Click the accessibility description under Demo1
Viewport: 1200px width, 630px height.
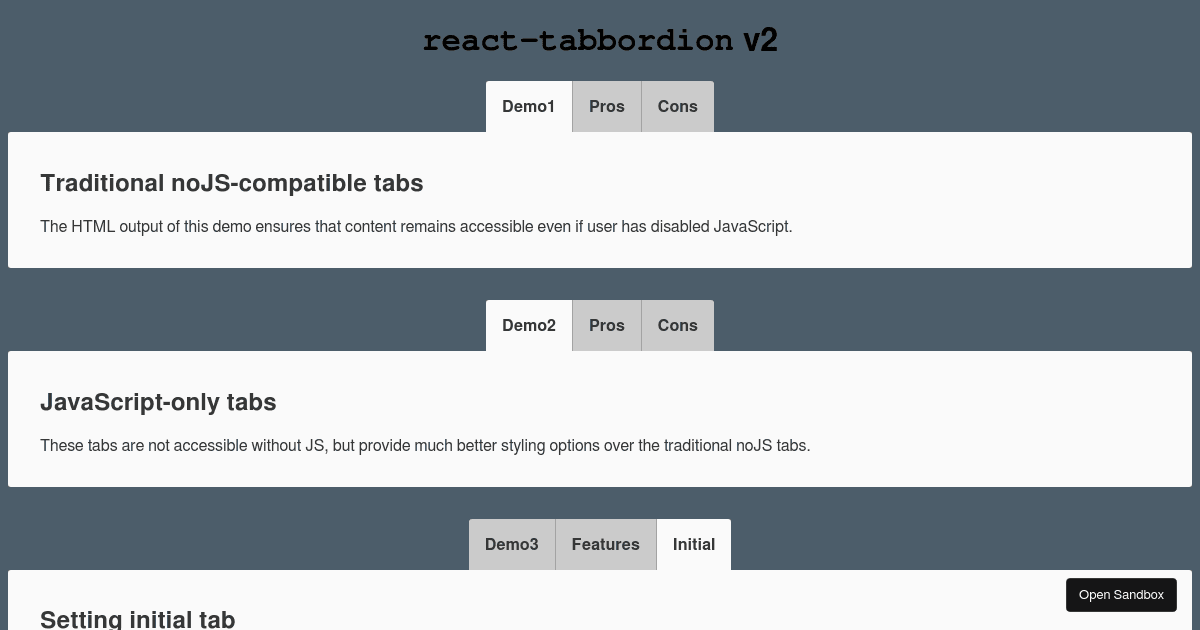coord(416,226)
